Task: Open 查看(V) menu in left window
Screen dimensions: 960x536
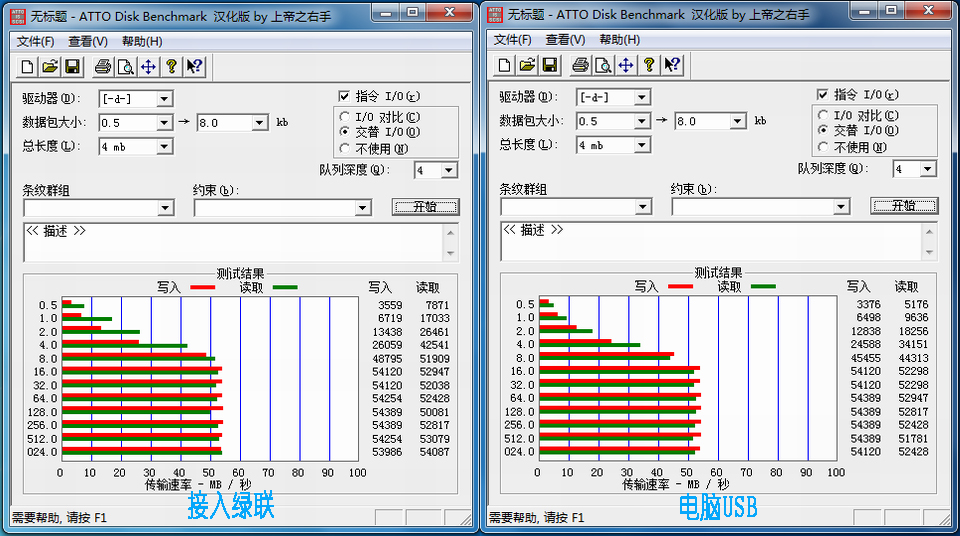Action: pyautogui.click(x=88, y=41)
